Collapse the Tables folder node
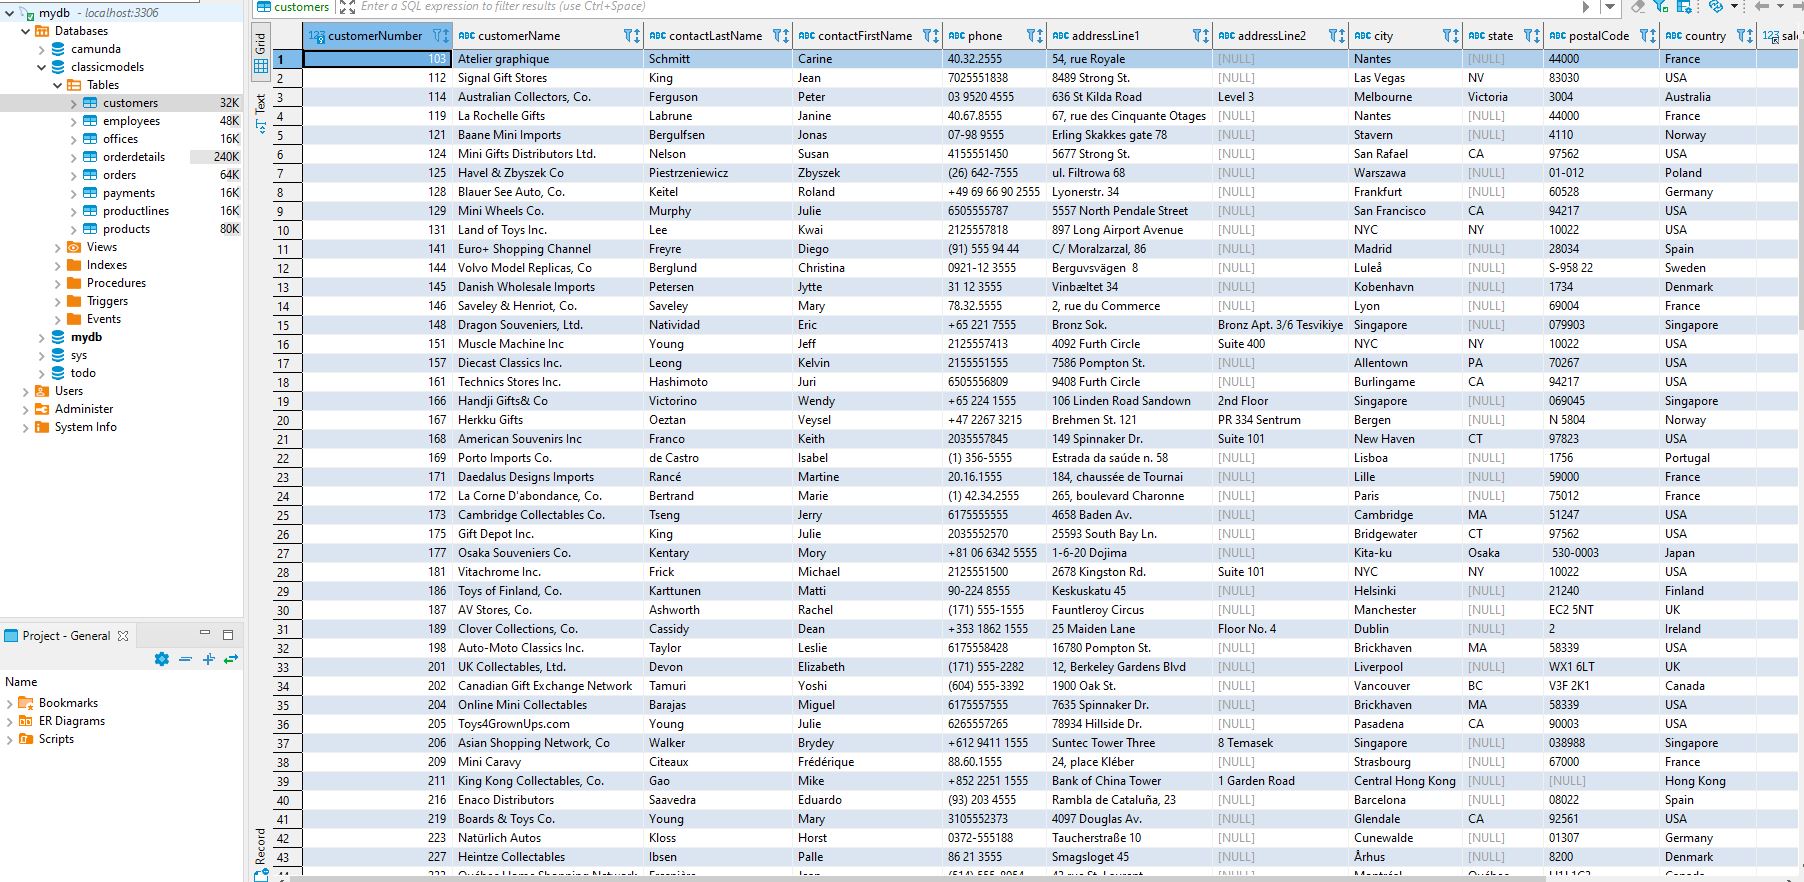1804x882 pixels. (57, 85)
